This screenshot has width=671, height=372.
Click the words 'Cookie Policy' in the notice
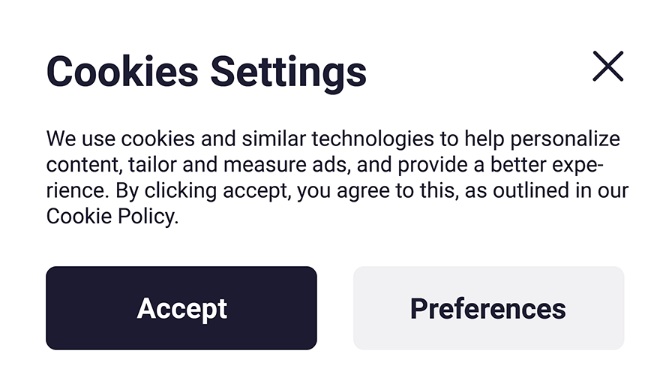click(x=111, y=216)
